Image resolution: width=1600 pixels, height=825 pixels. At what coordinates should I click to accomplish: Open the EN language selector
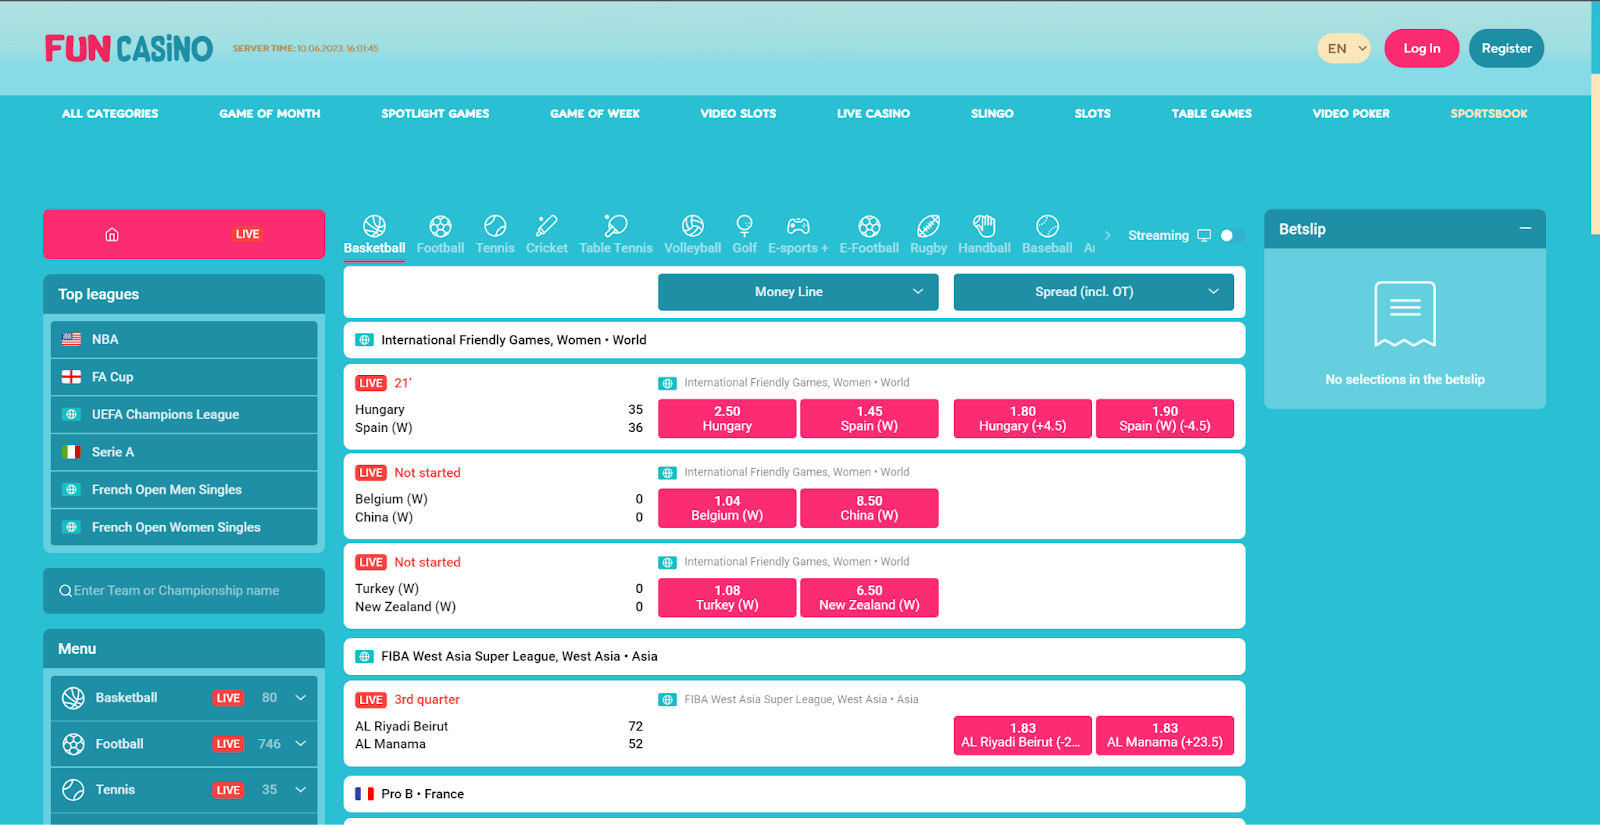pos(1344,48)
